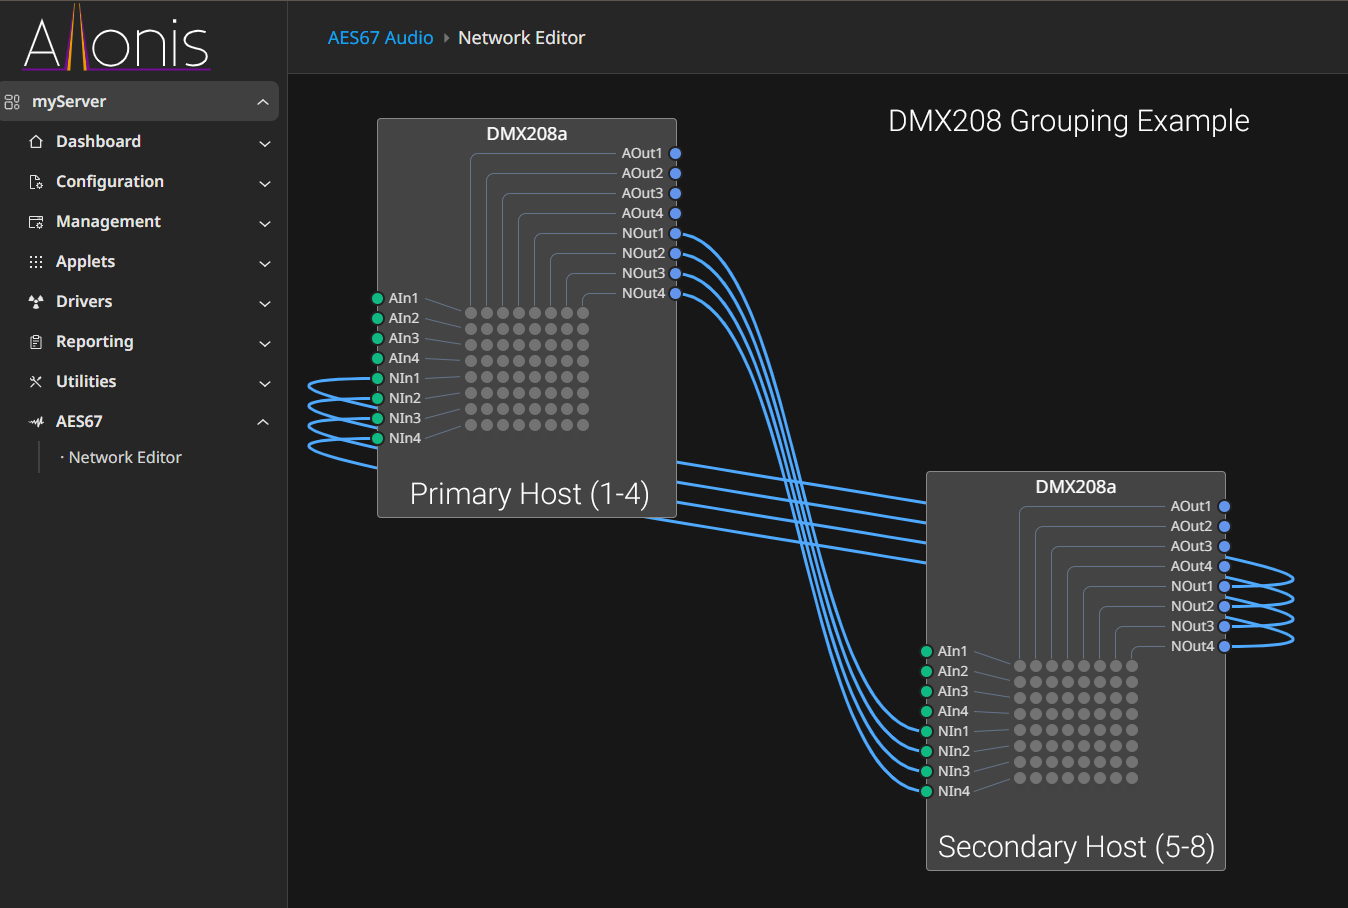
Task: Click Primary Host NOut1 output port
Action: tap(675, 233)
